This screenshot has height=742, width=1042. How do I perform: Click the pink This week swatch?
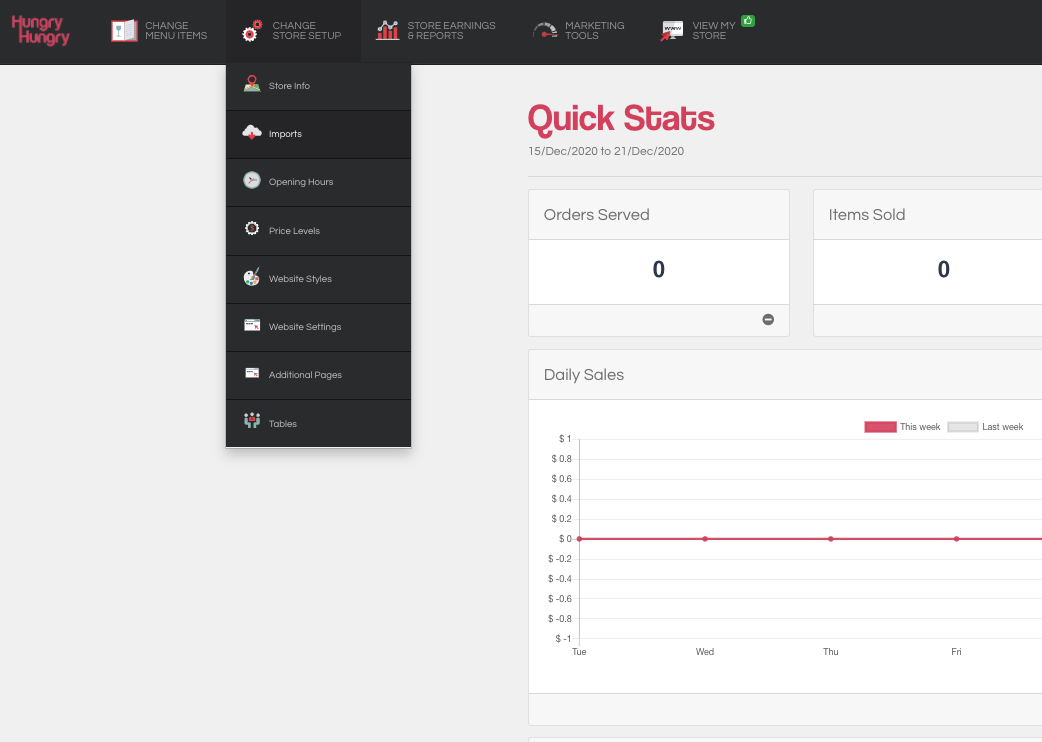[880, 427]
